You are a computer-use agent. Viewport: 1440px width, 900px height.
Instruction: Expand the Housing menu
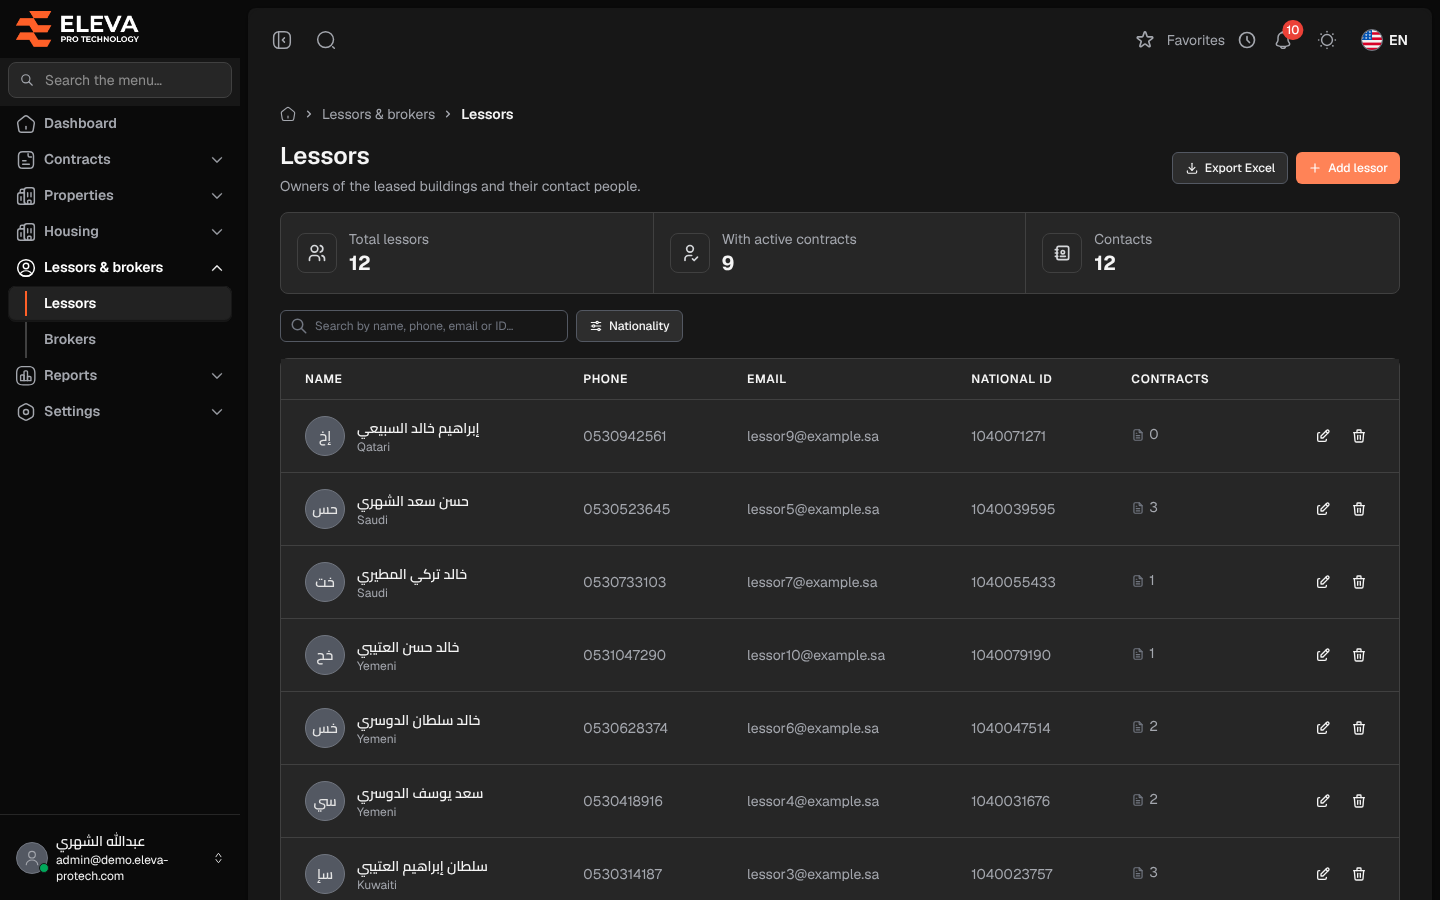tap(120, 231)
